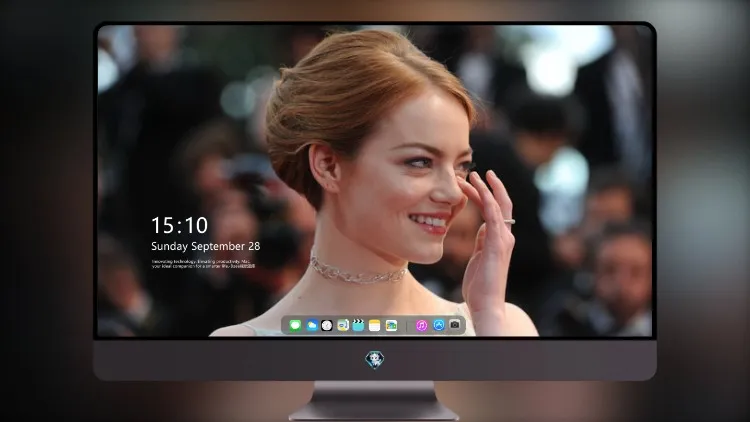Click the date "Sunday September 28"

point(206,246)
